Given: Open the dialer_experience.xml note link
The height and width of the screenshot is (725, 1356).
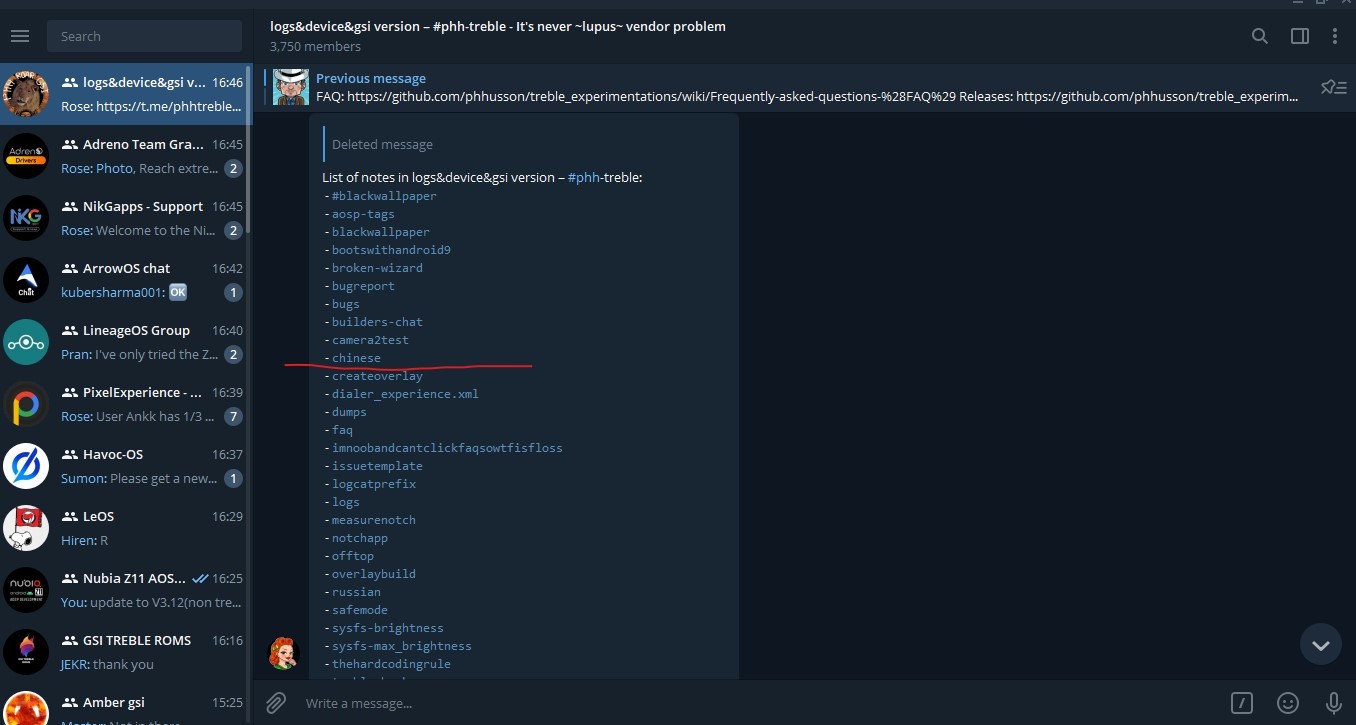Looking at the screenshot, I should click(405, 394).
